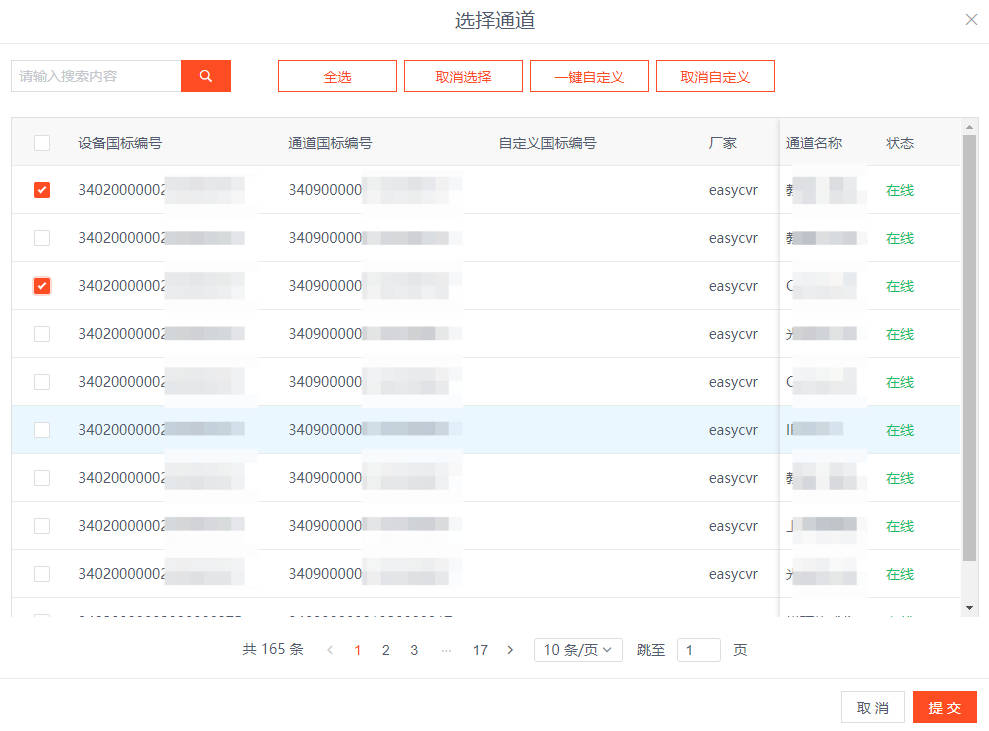
Task: Click the 取消自定义 button
Action: [x=715, y=76]
